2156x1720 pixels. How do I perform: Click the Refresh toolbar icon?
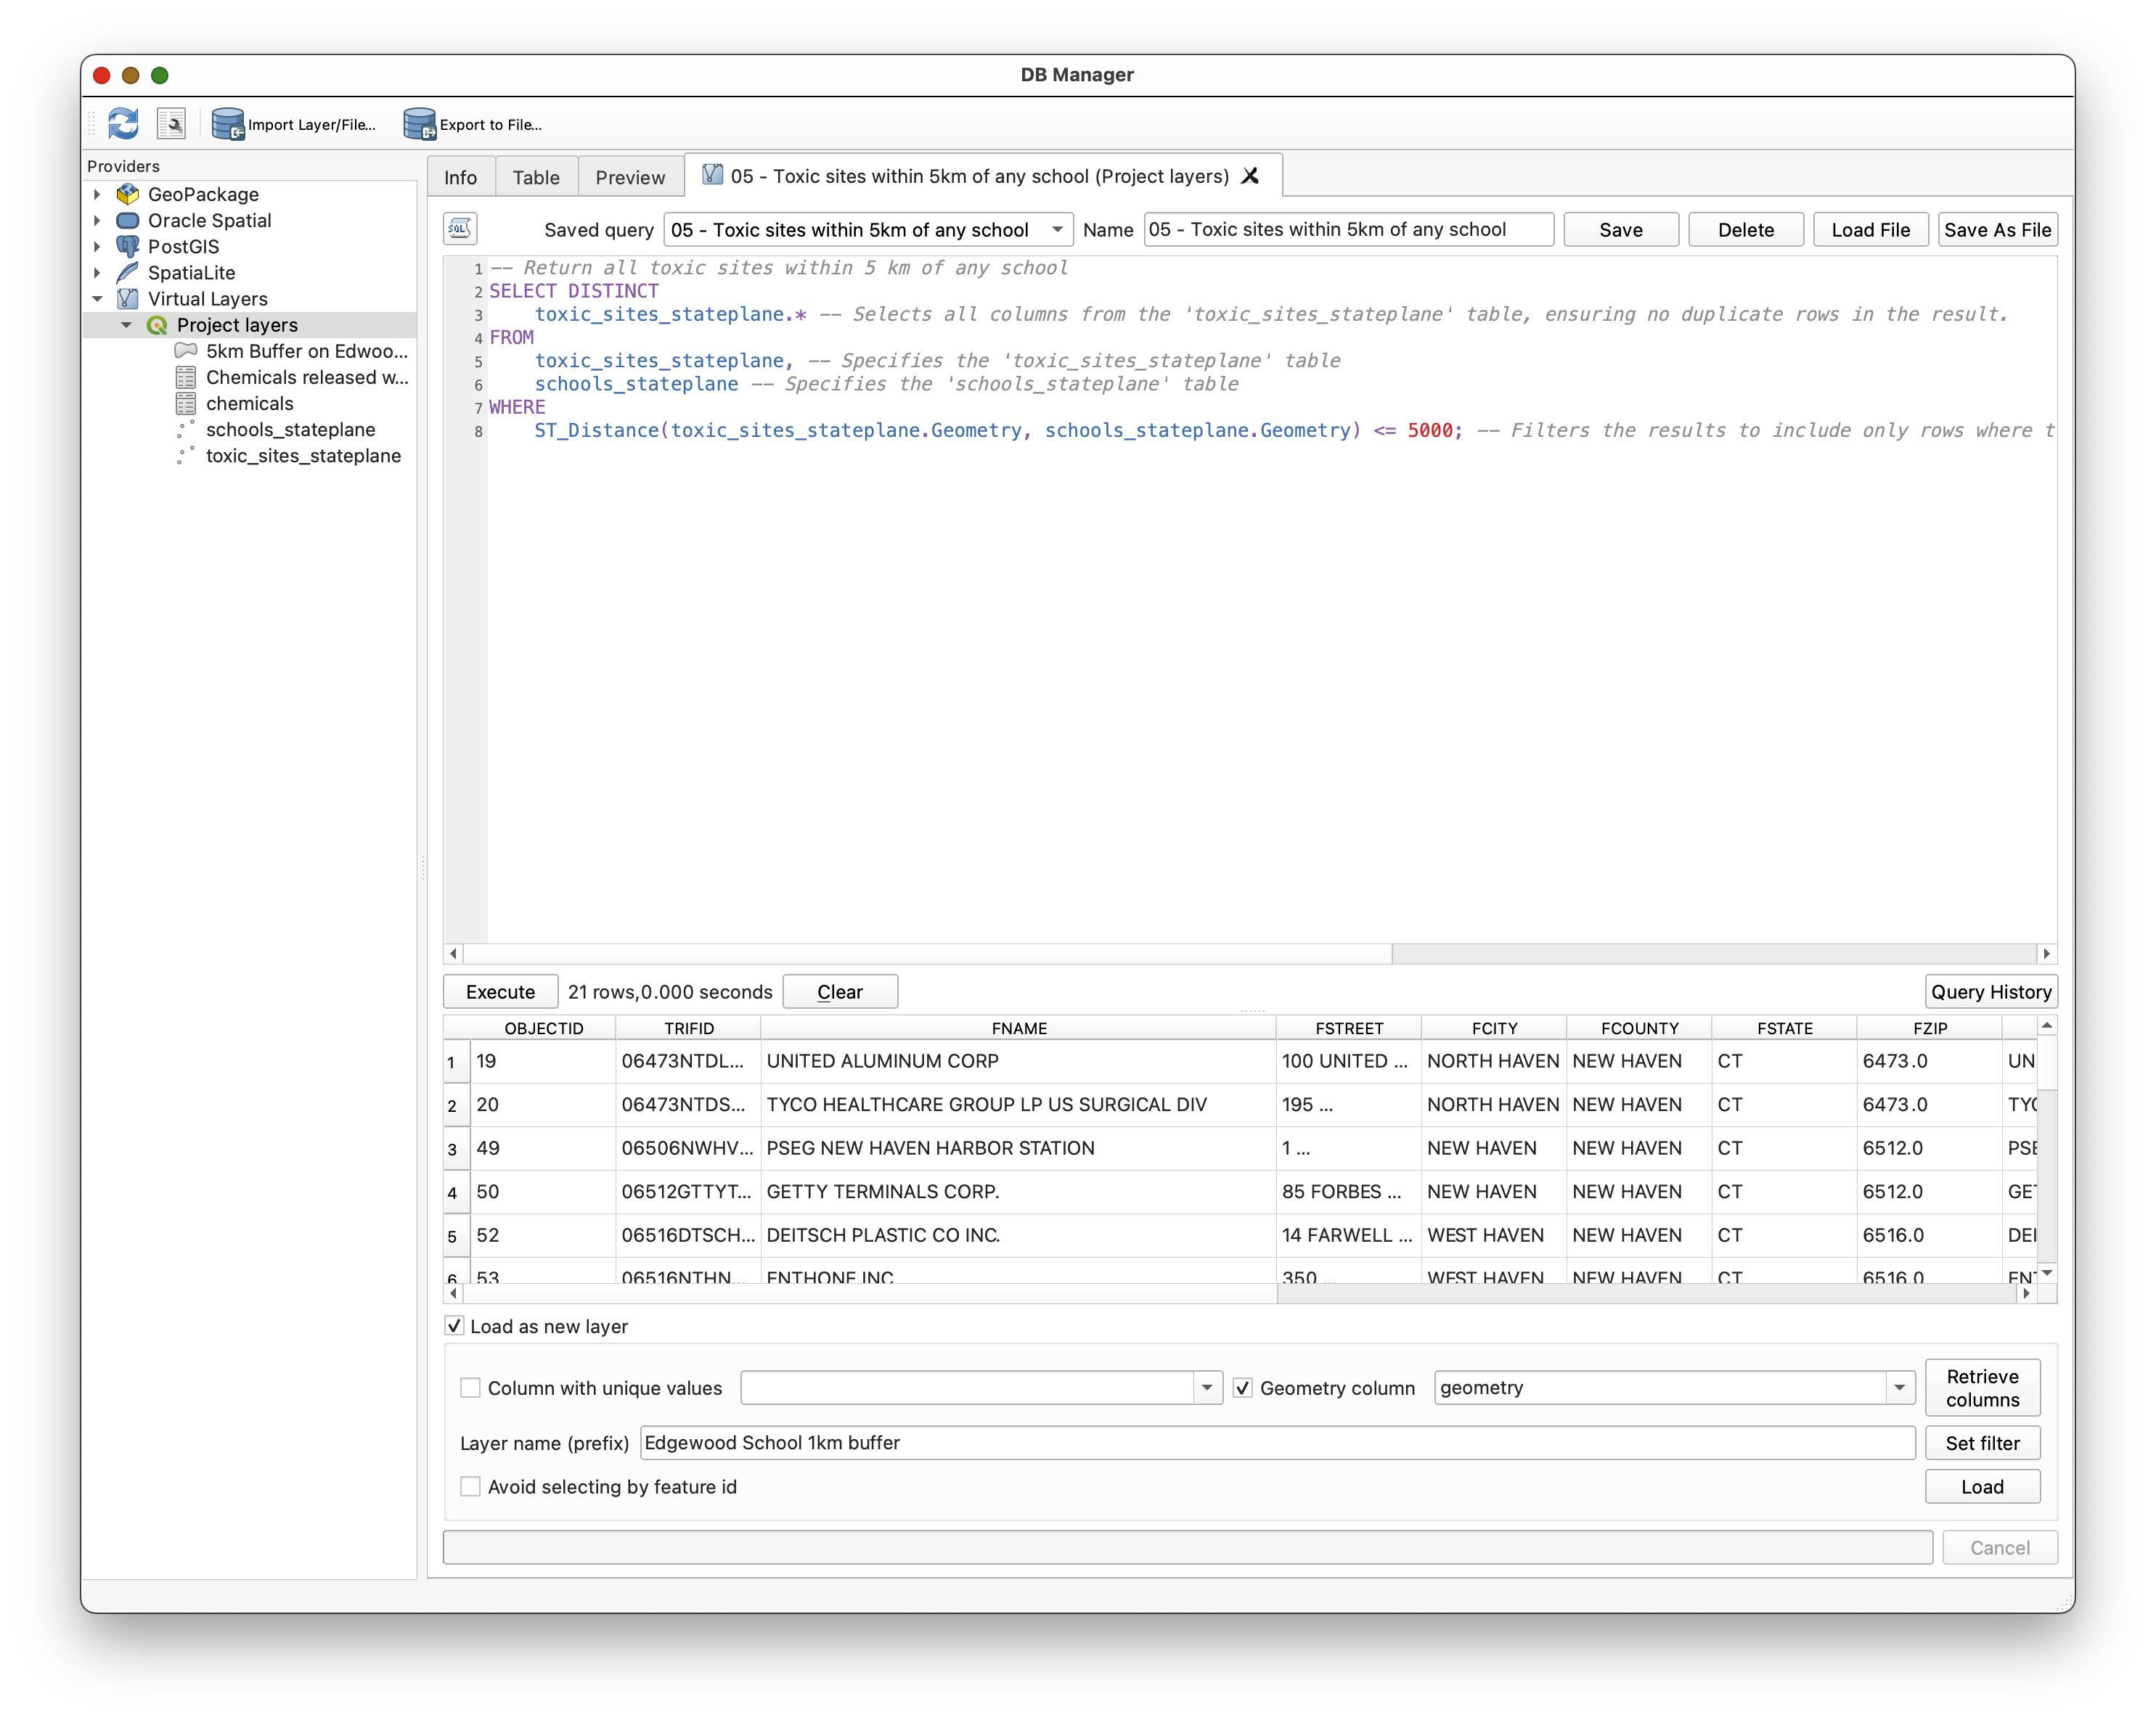[123, 124]
